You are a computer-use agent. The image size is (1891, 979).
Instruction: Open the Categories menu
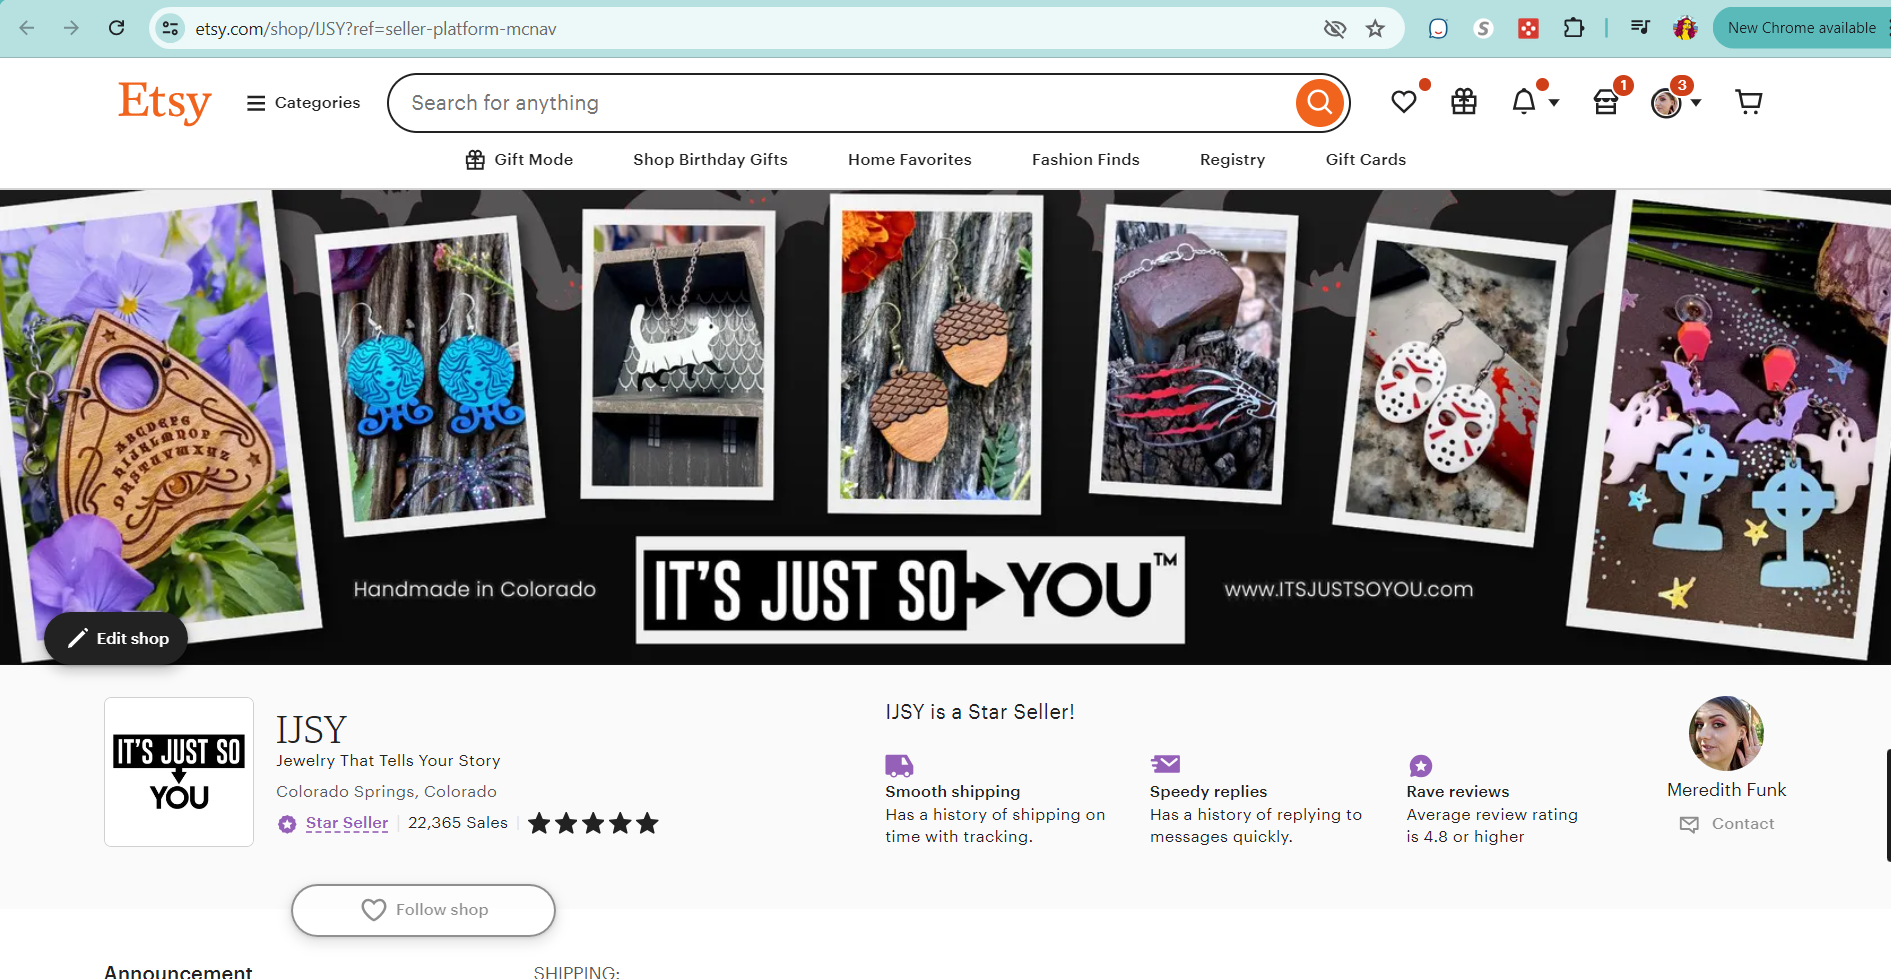pos(302,102)
